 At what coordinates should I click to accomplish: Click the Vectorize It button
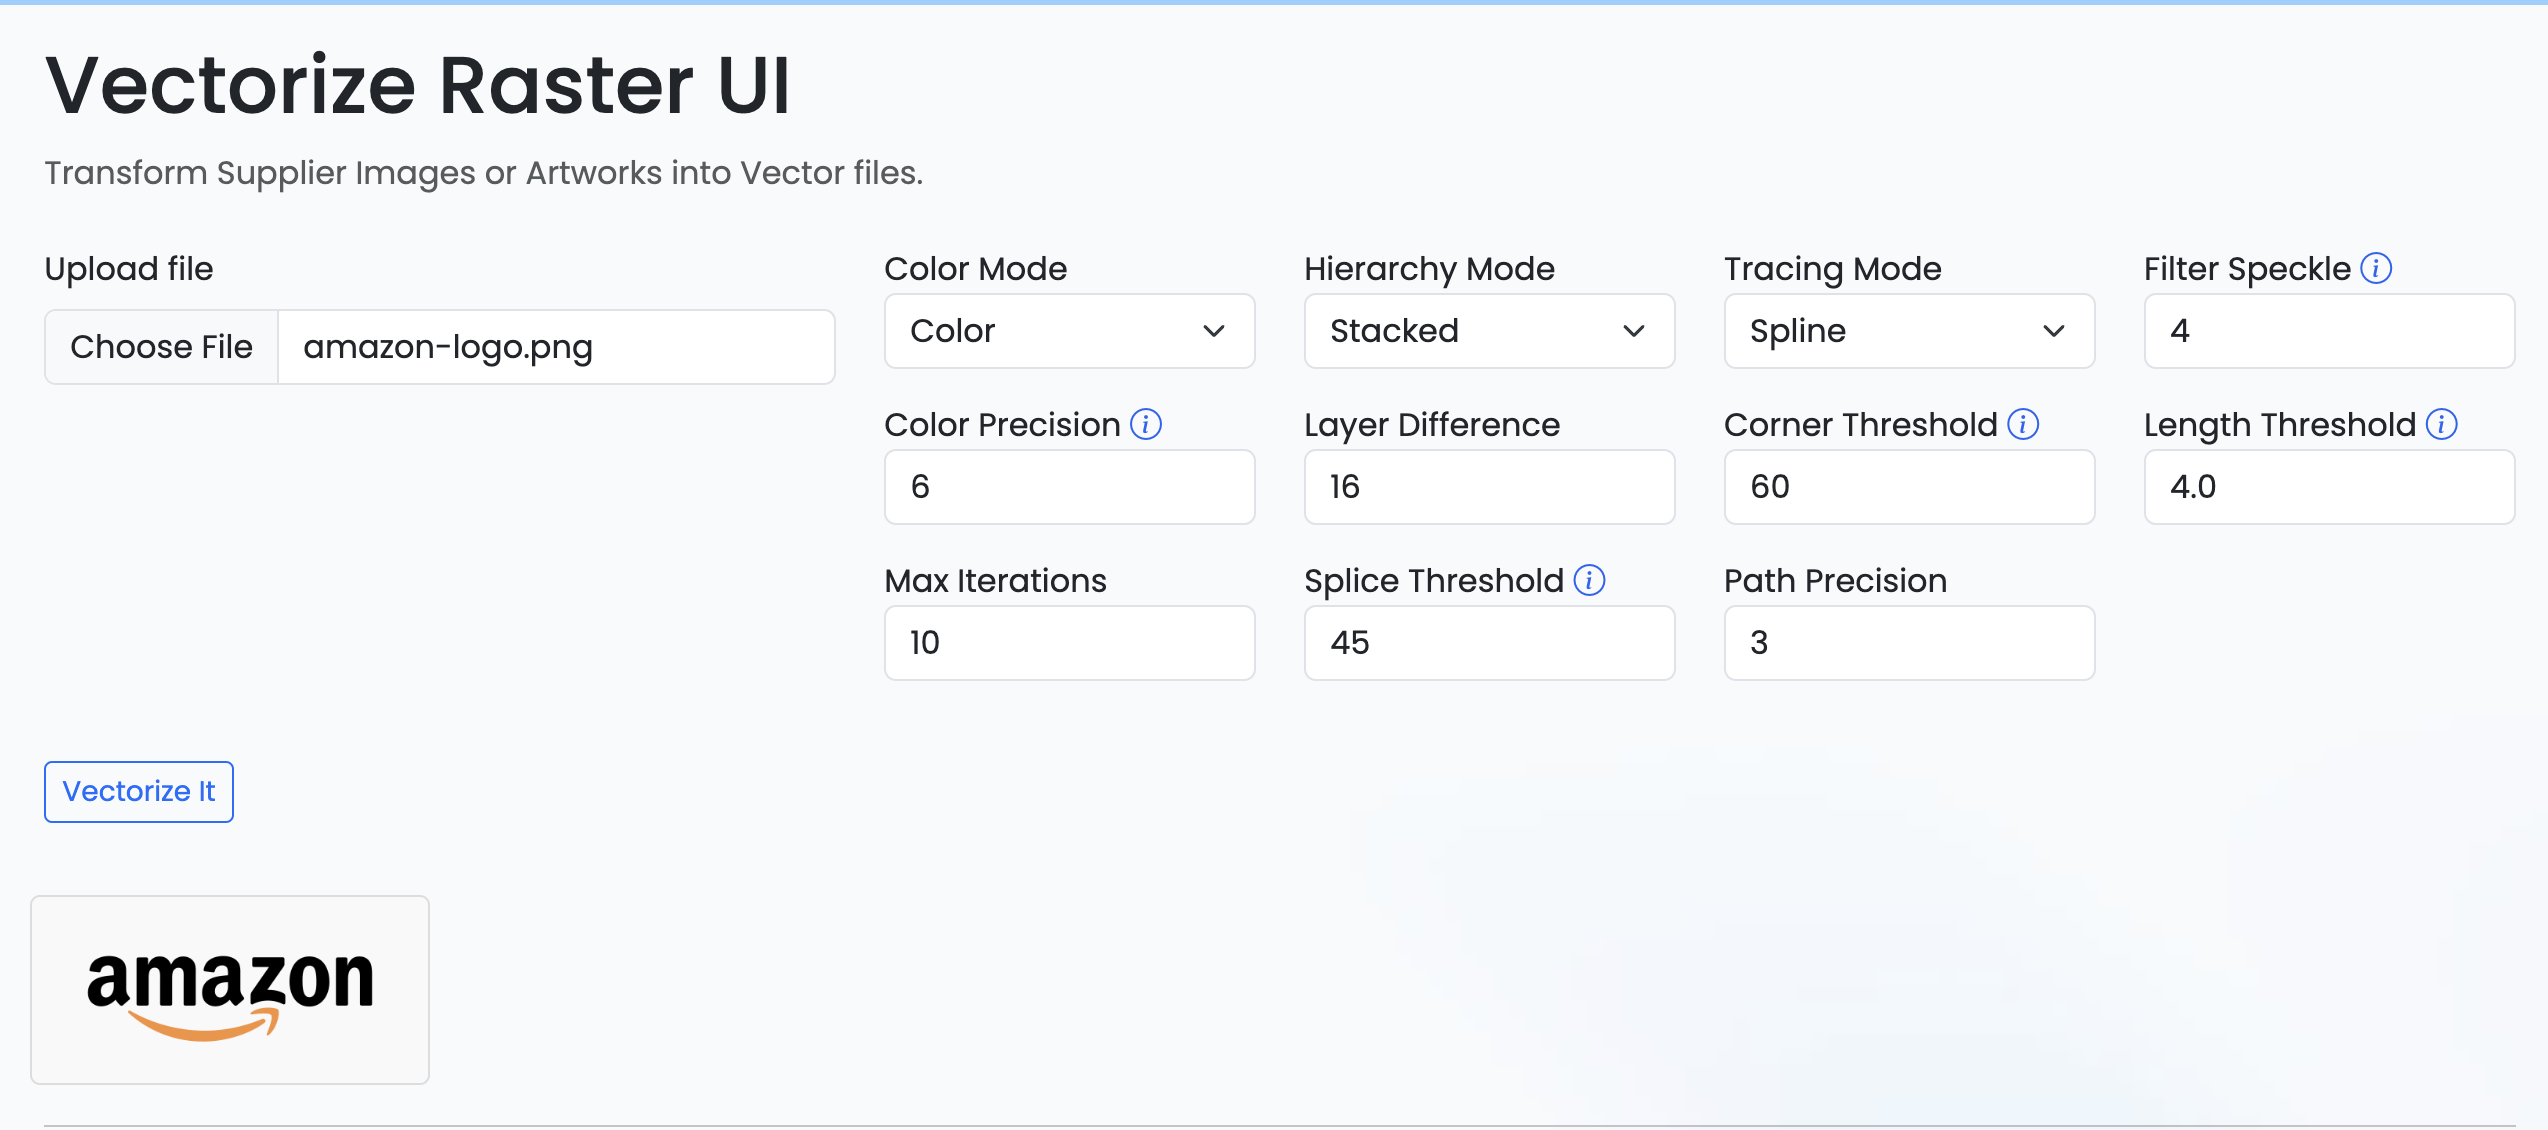(139, 792)
